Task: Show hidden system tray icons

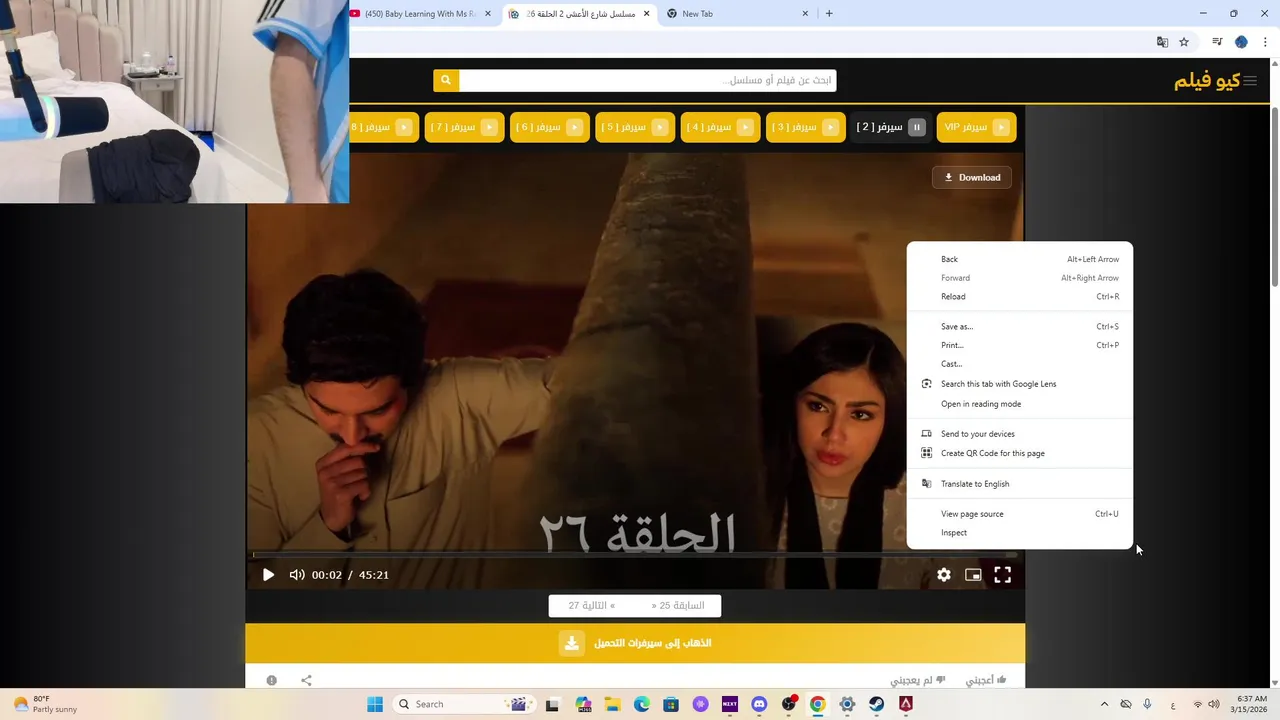Action: pyautogui.click(x=1104, y=704)
